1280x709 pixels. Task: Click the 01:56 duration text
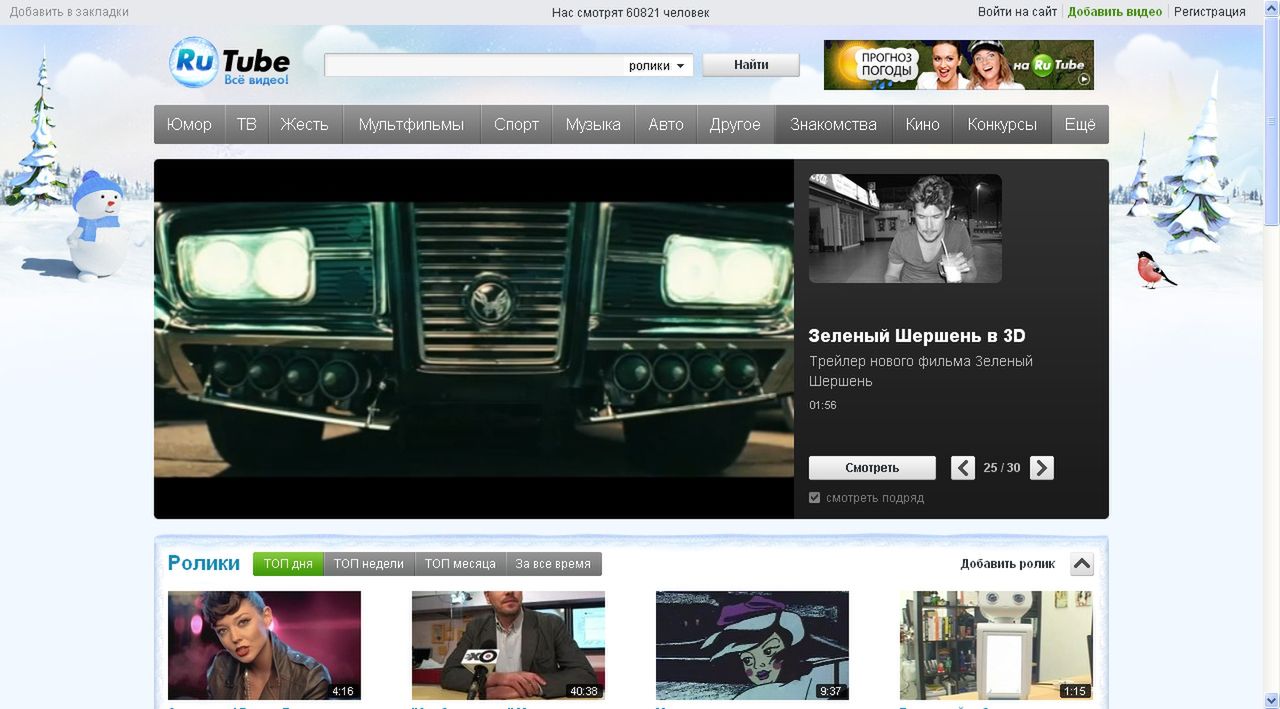point(823,405)
